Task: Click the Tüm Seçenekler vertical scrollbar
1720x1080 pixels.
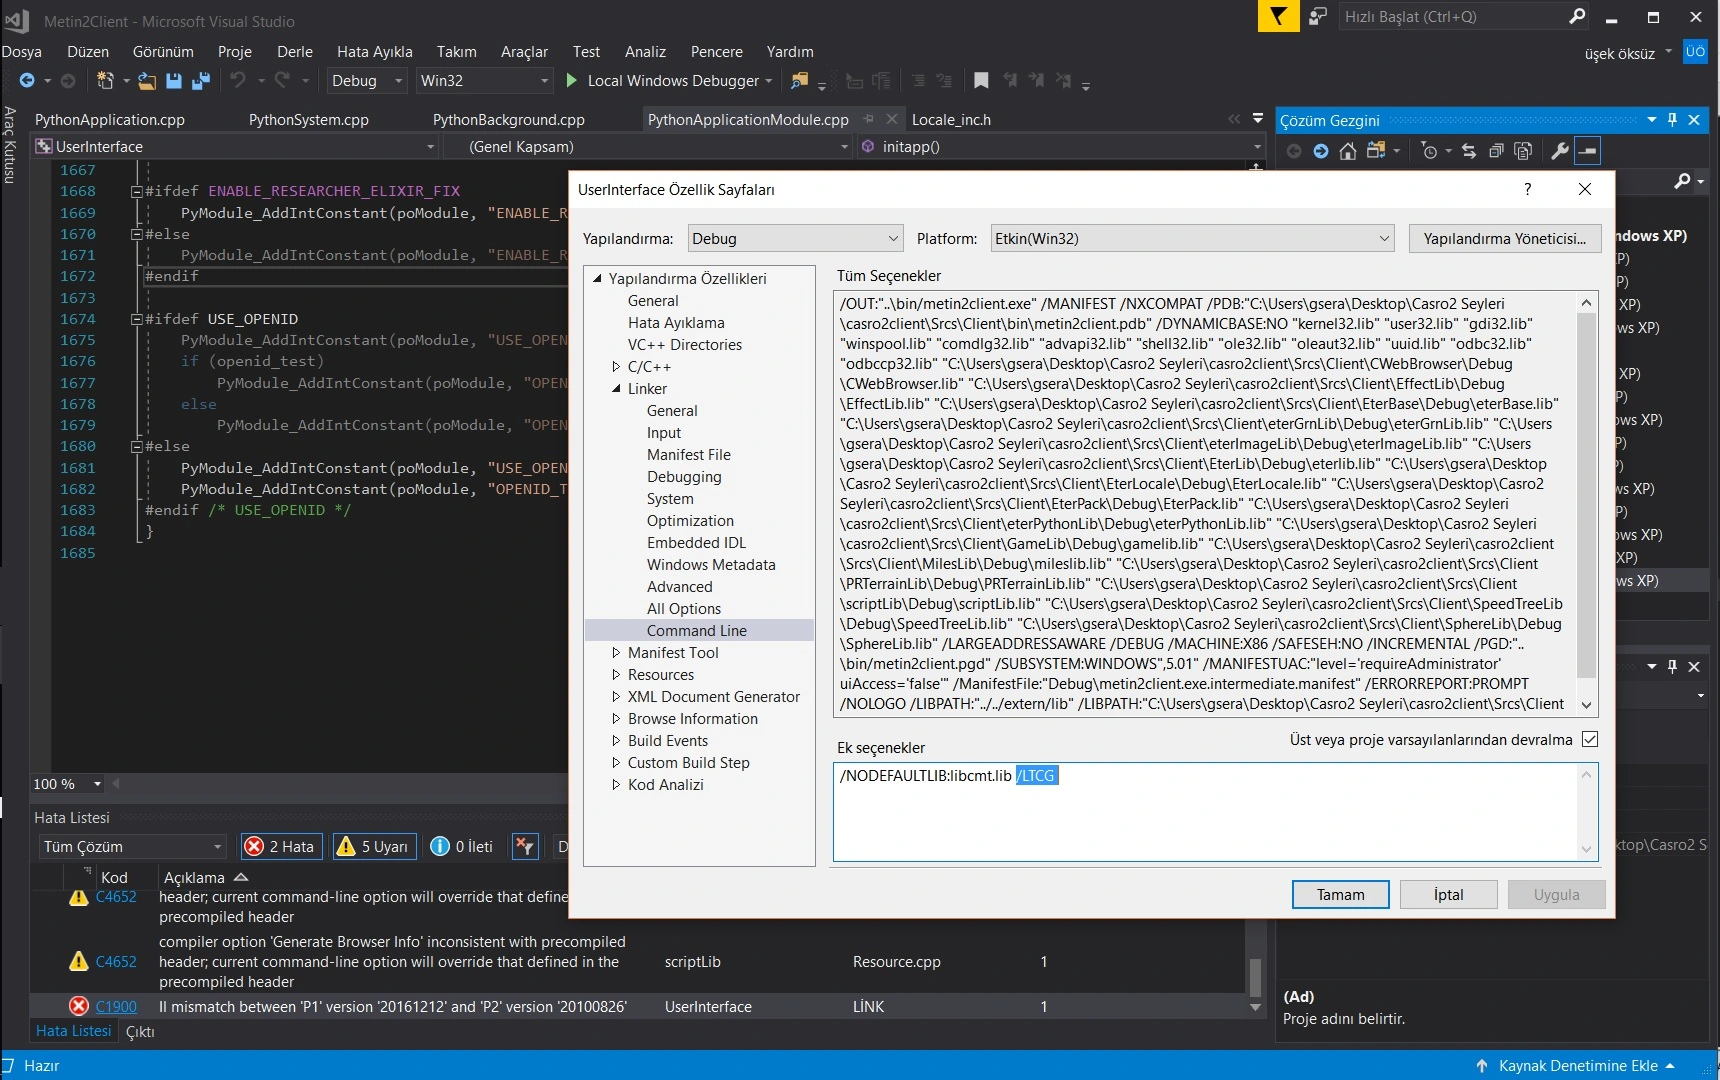Action: (1586, 500)
